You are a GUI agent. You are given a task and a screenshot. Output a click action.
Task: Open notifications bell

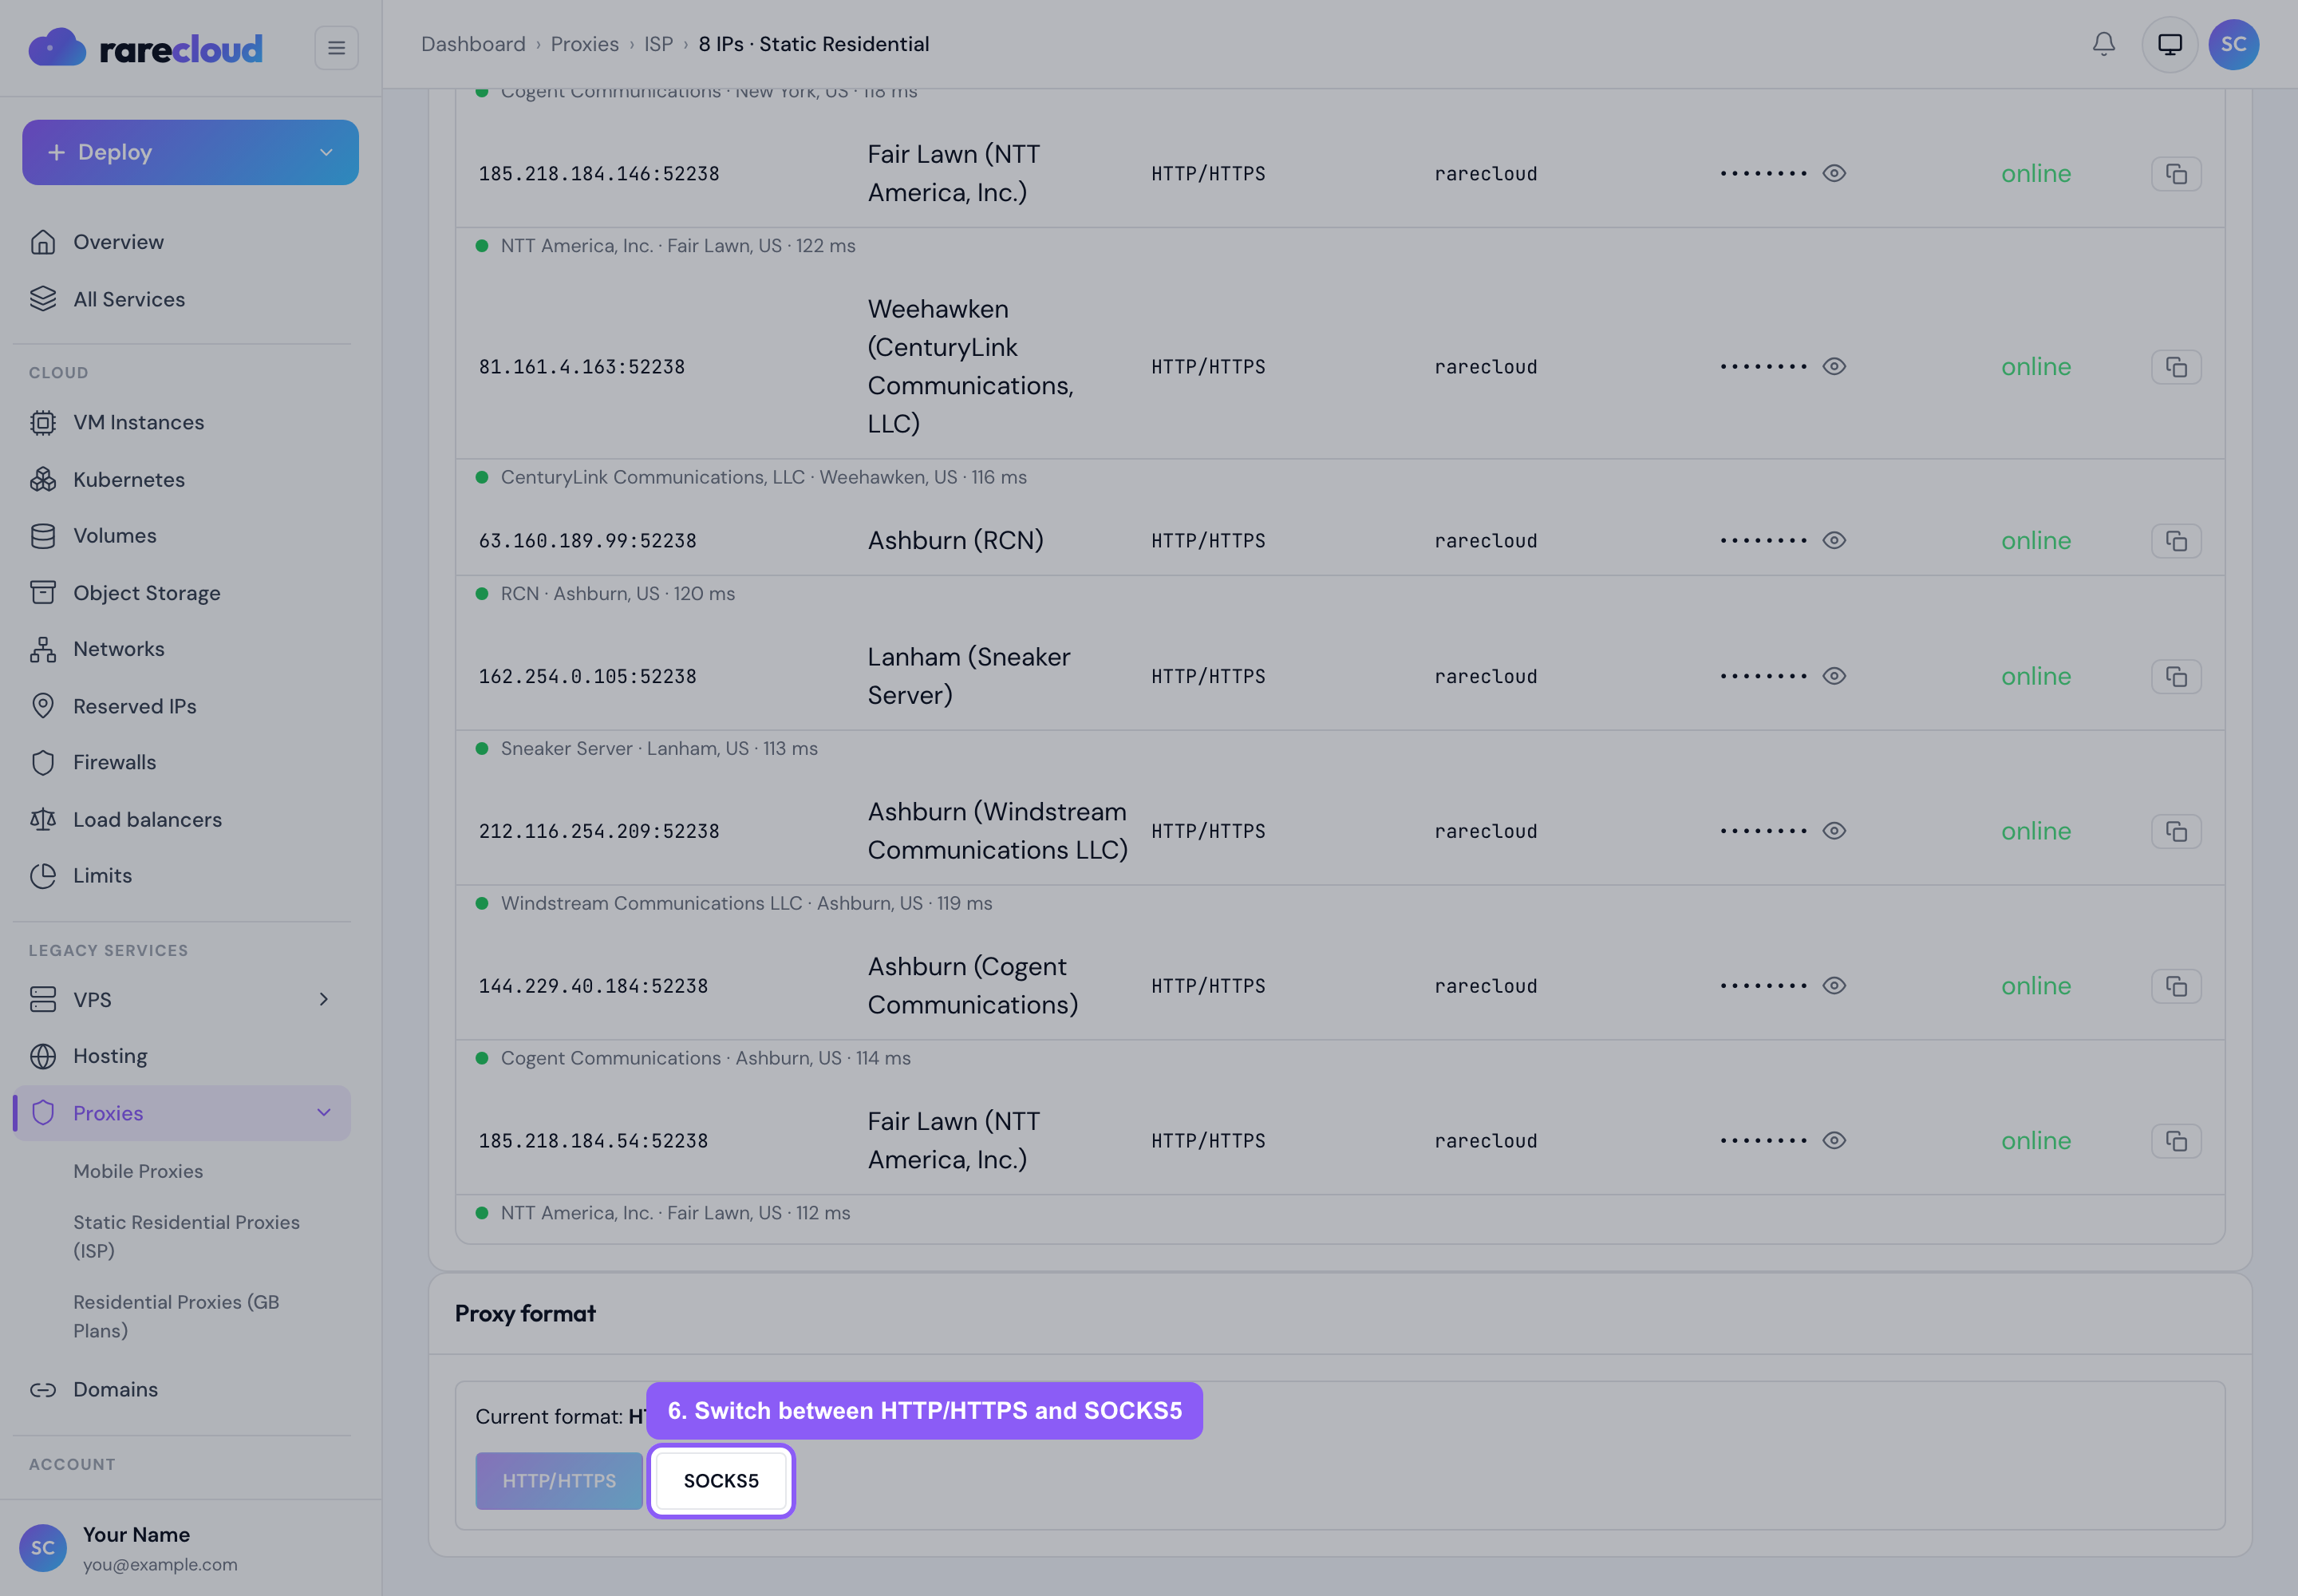click(2103, 44)
